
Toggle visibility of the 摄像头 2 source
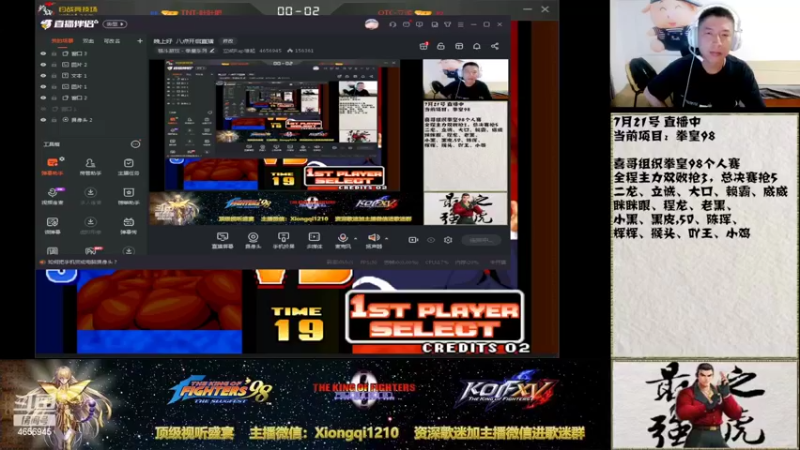[43, 120]
